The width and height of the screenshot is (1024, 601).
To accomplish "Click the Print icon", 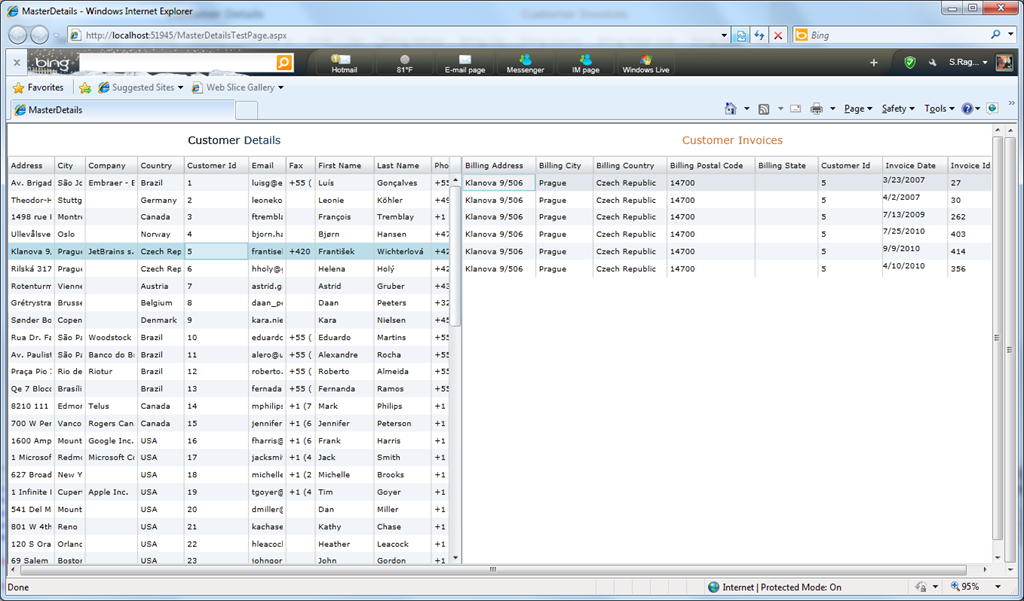I will [x=816, y=109].
